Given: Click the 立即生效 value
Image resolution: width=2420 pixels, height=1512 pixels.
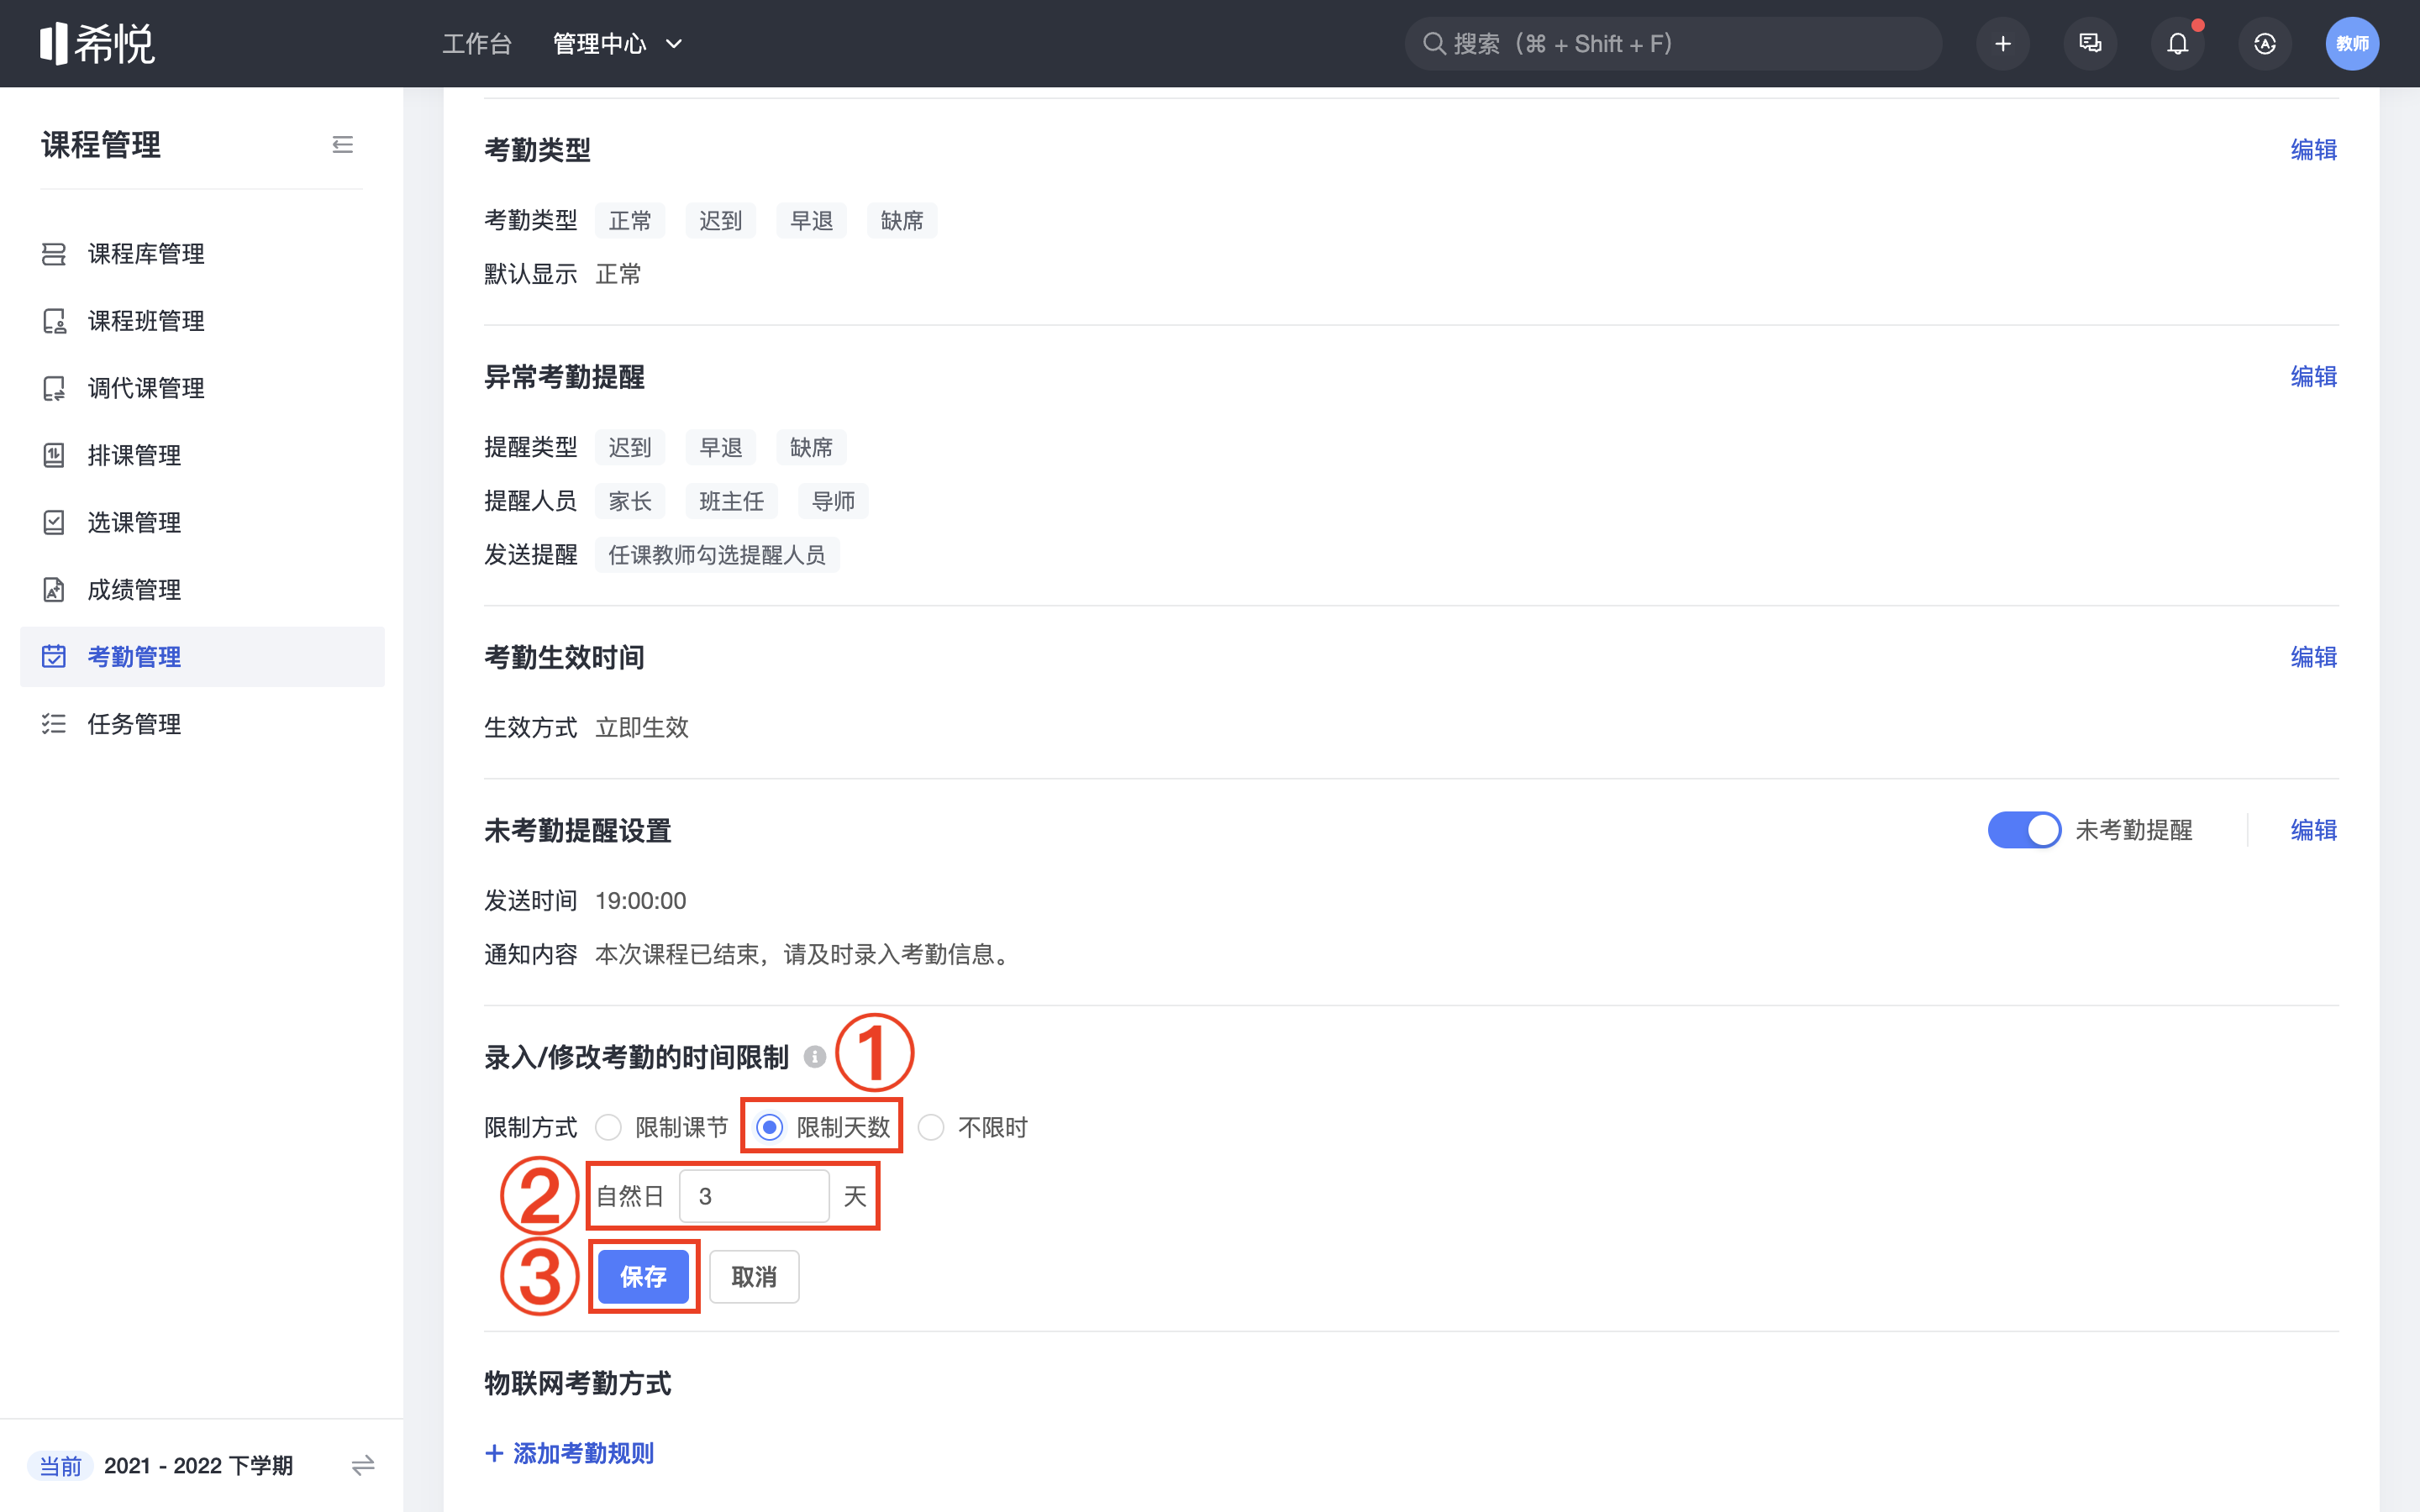Looking at the screenshot, I should [x=642, y=727].
